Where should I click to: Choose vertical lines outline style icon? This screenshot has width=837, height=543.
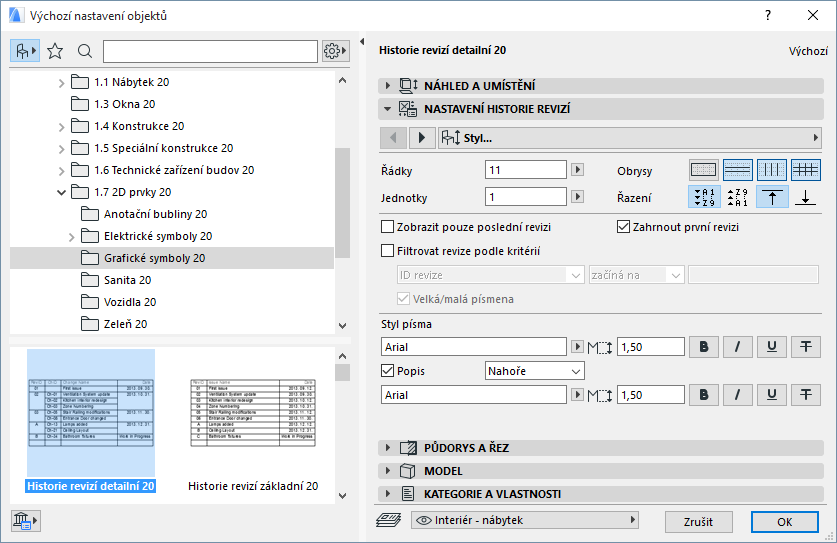pos(771,169)
